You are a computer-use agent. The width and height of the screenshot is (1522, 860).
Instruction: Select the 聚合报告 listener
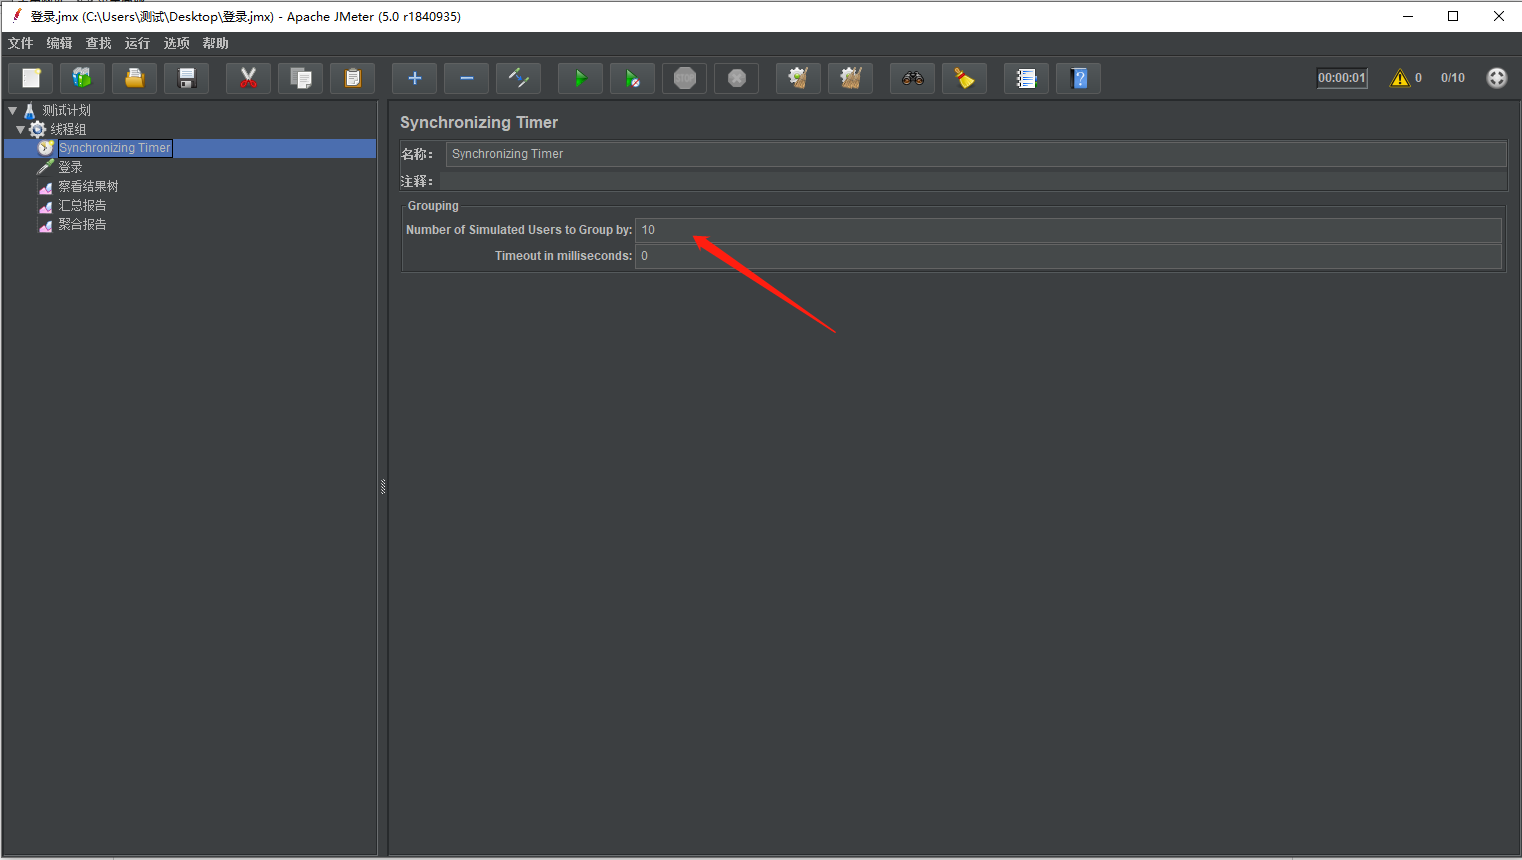click(x=82, y=224)
